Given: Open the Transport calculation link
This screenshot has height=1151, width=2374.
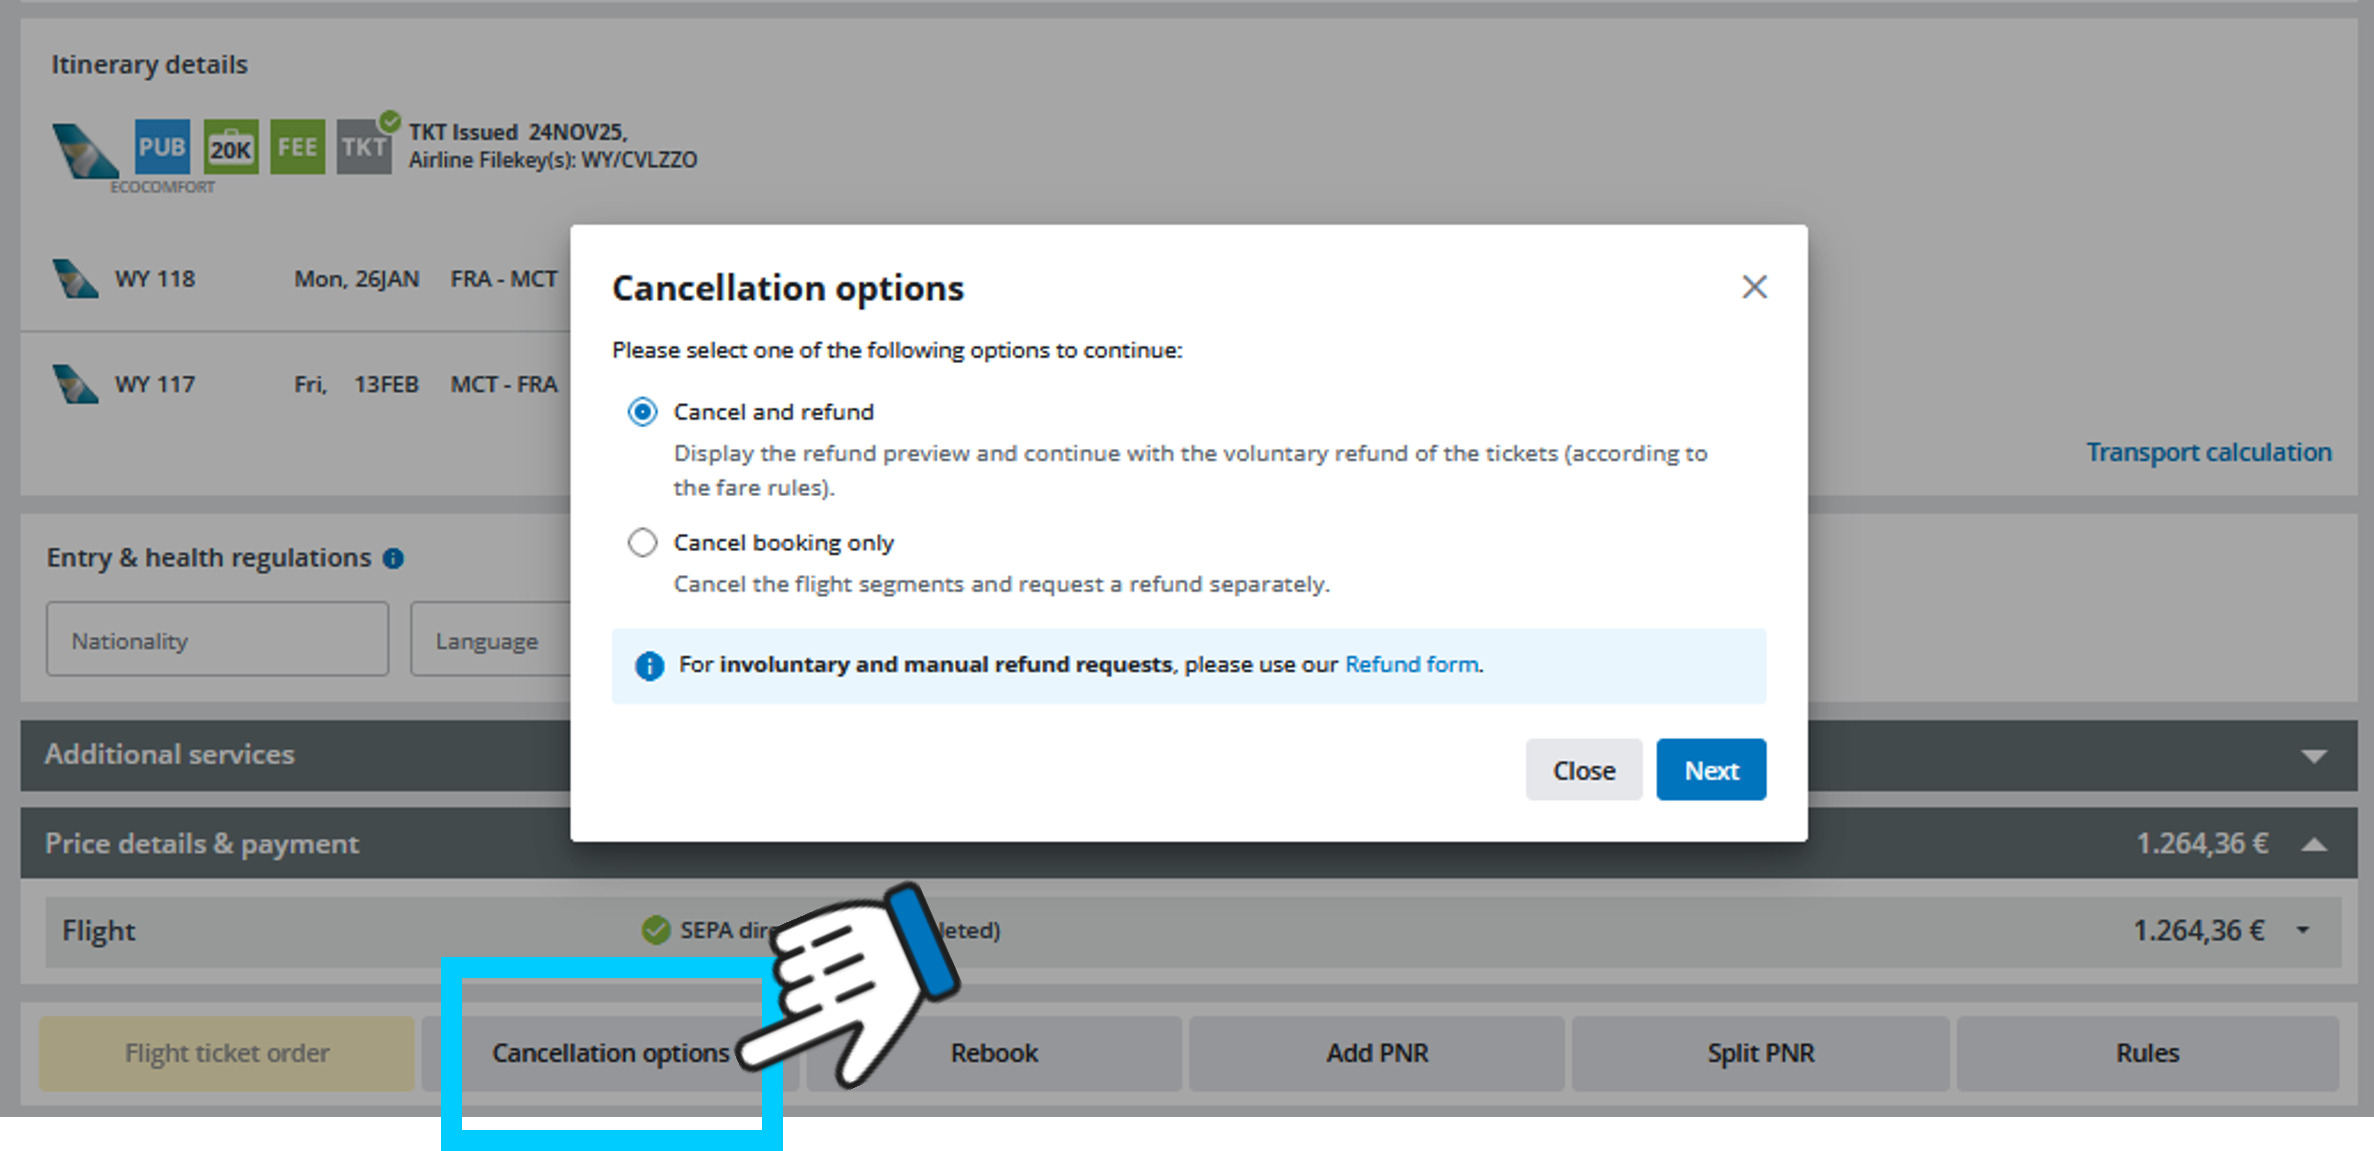Looking at the screenshot, I should 2208,453.
